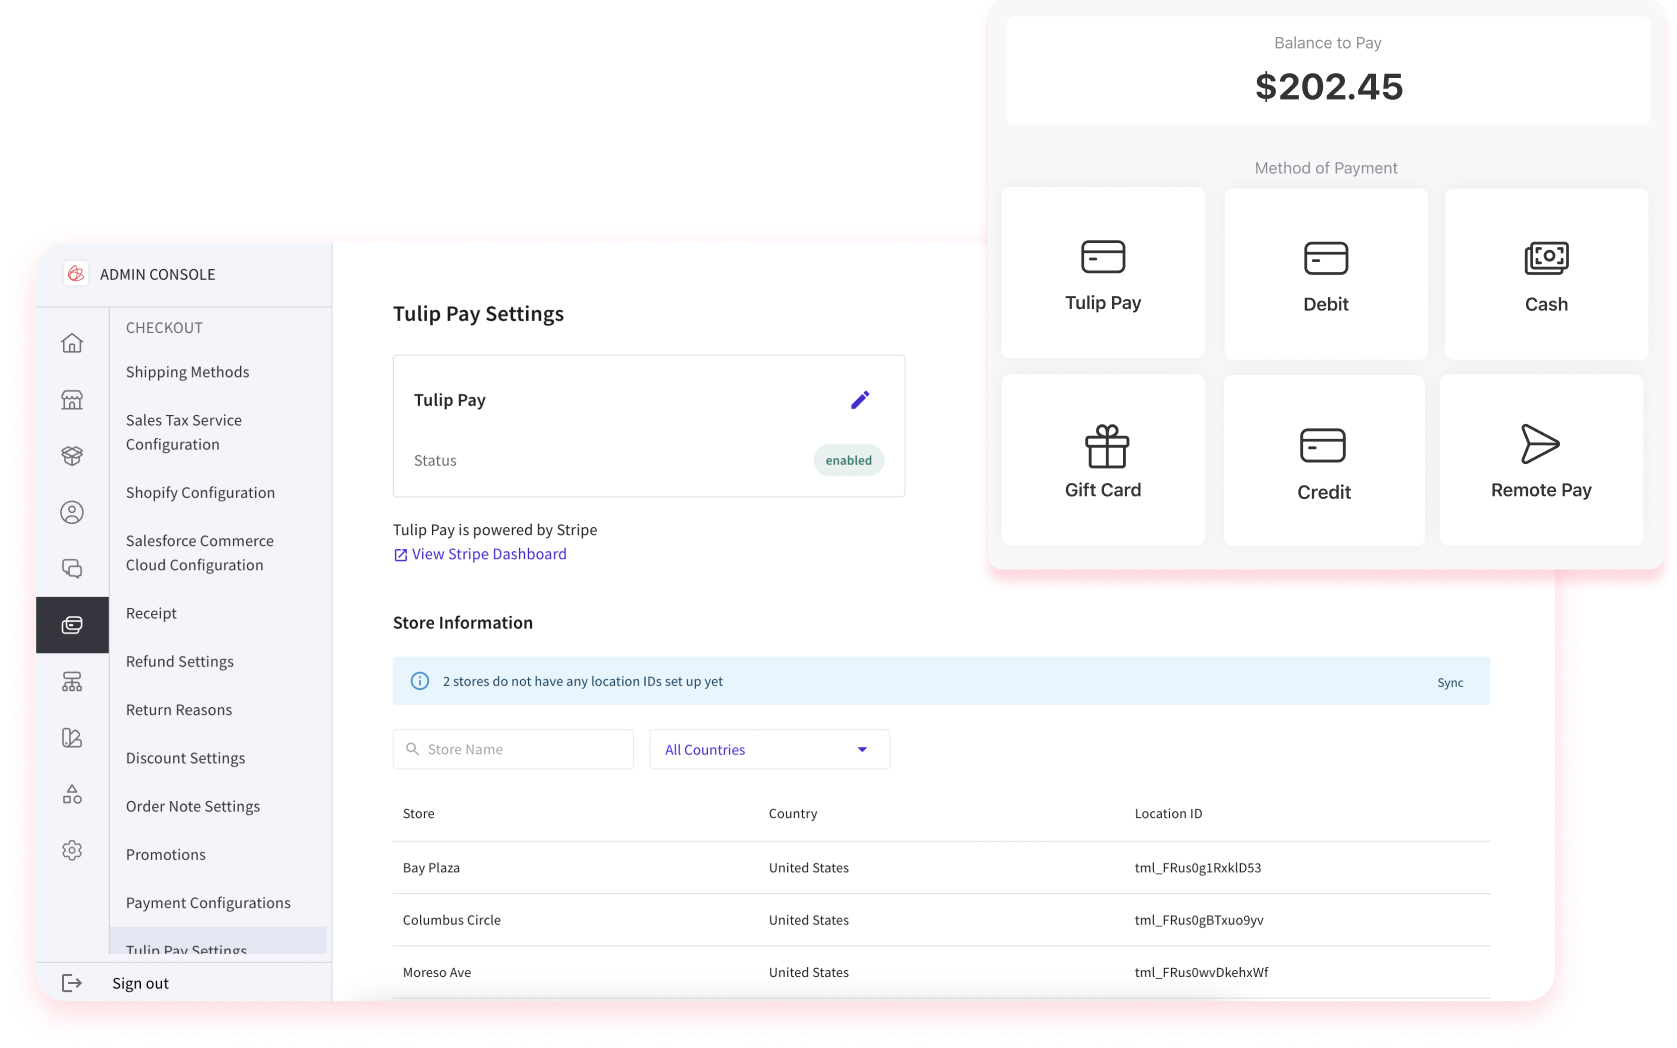This screenshot has height=1048, width=1677.
Task: Select the Bay Plaza store row
Action: 941,868
